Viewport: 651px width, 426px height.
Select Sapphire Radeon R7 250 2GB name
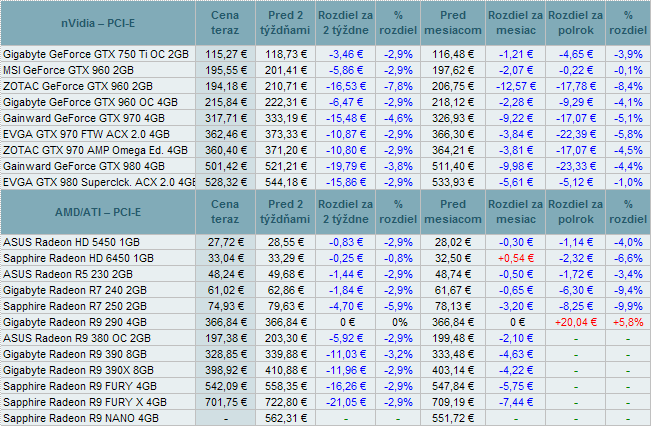(x=75, y=306)
